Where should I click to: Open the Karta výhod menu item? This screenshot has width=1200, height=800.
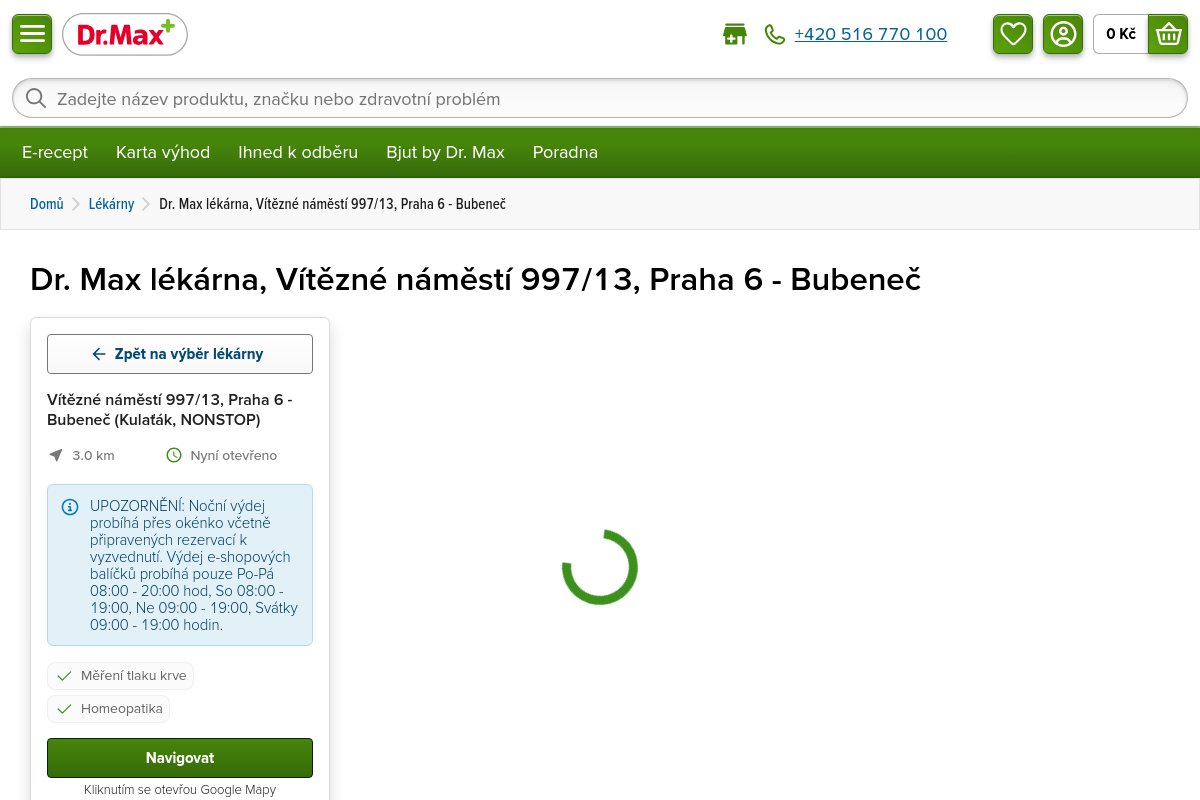pyautogui.click(x=163, y=152)
